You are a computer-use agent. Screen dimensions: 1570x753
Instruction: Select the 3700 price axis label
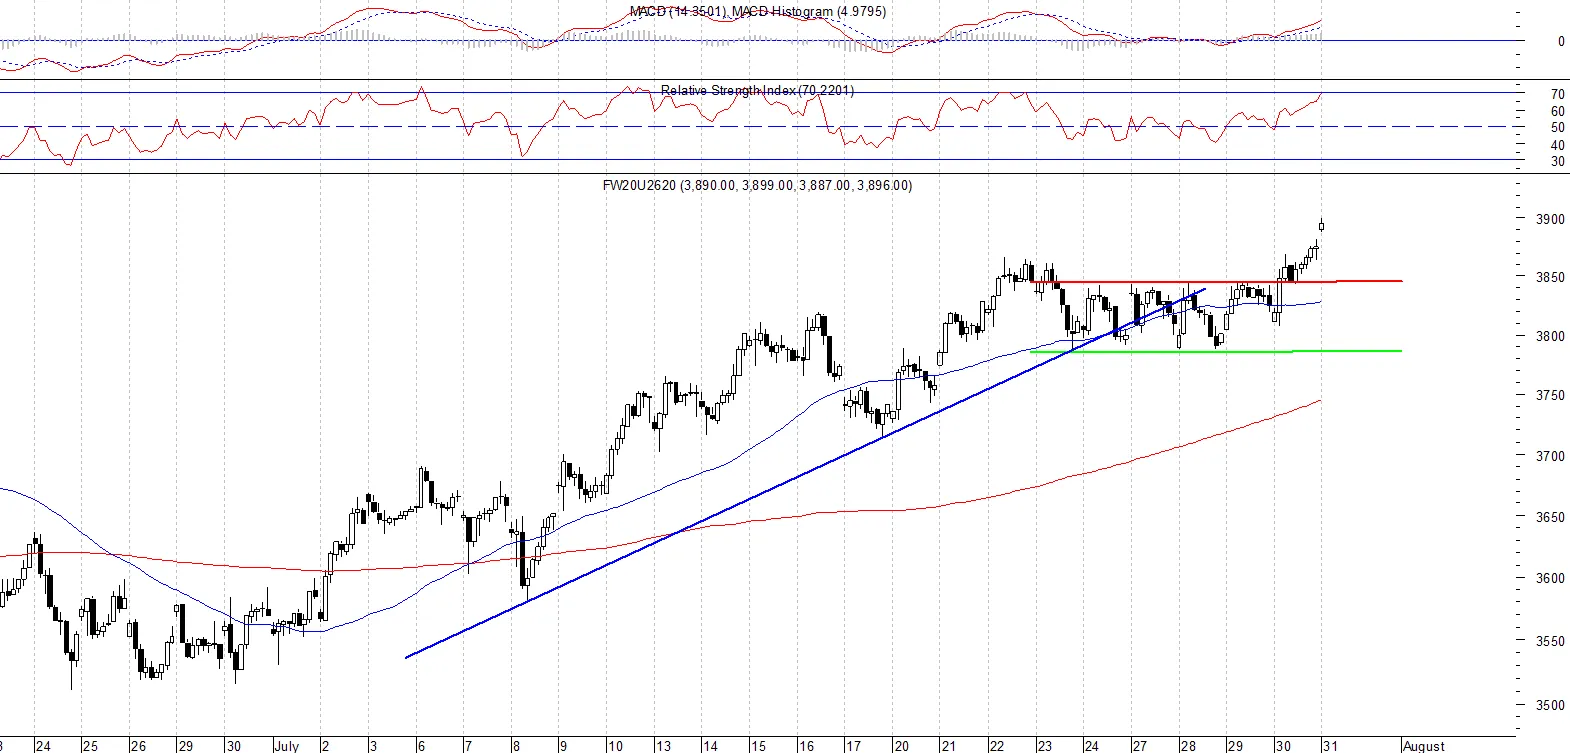tap(1550, 456)
